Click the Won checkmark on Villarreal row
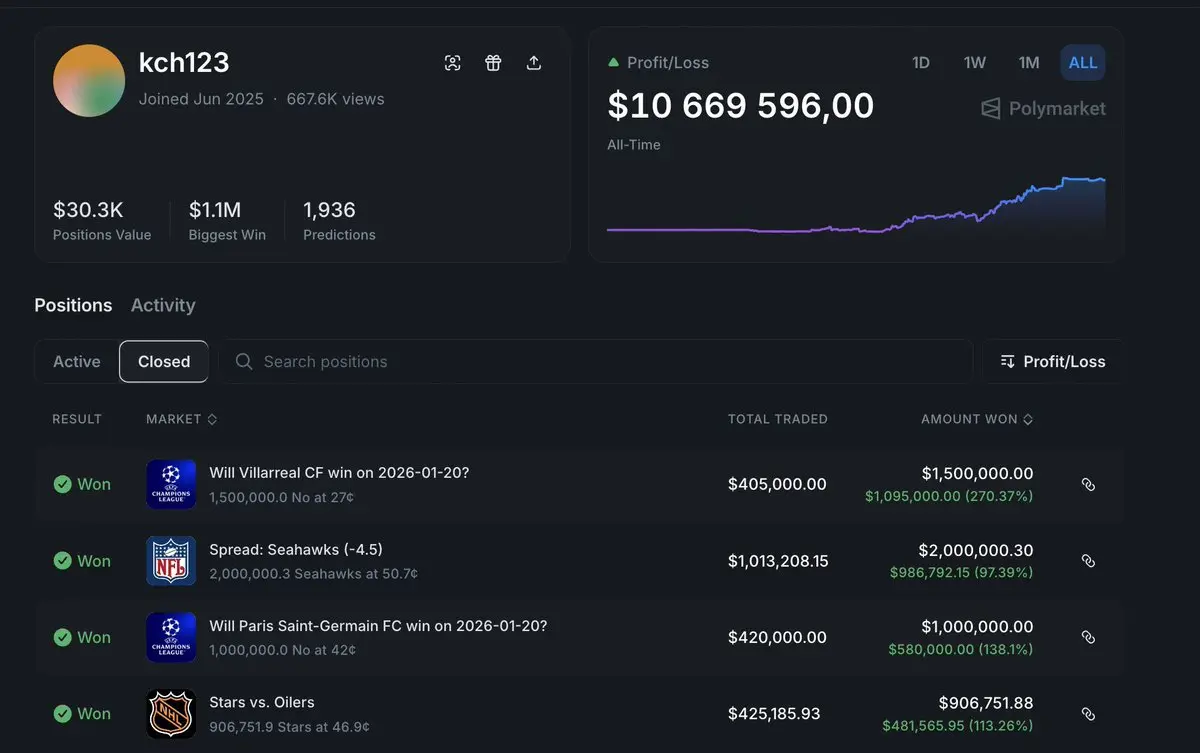Viewport: 1200px width, 753px height. tap(62, 484)
